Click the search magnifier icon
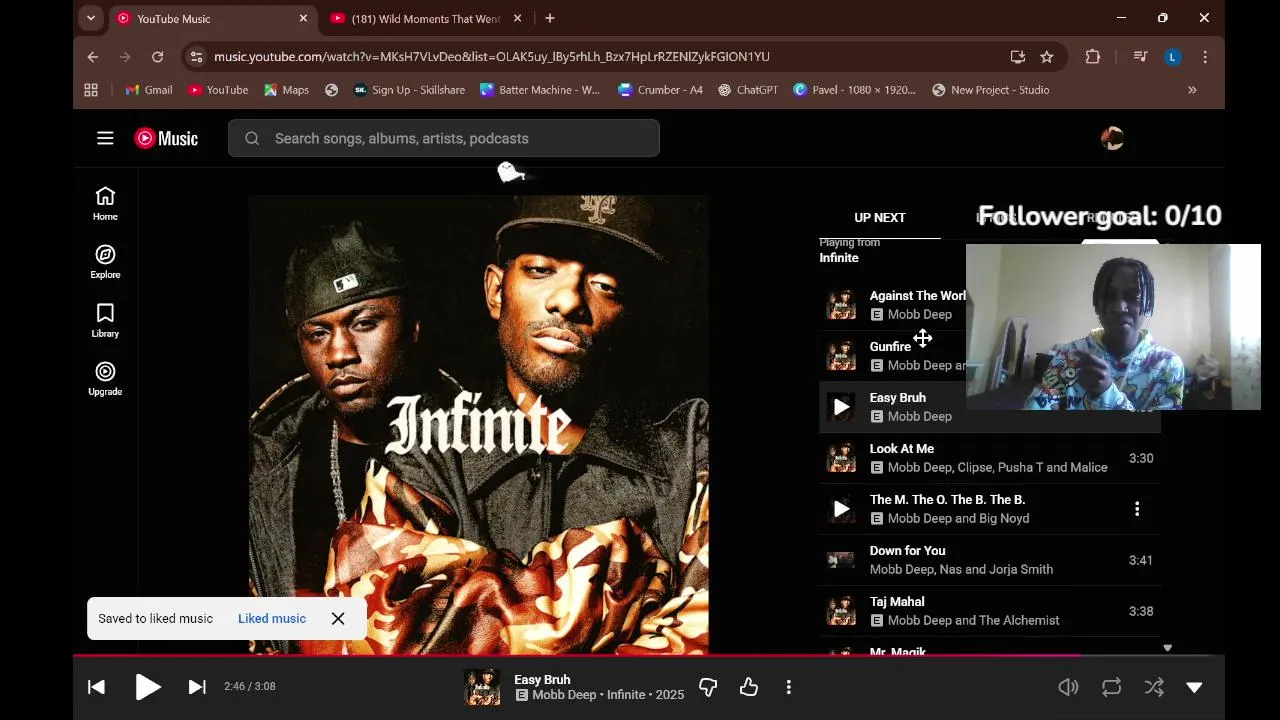 point(252,138)
